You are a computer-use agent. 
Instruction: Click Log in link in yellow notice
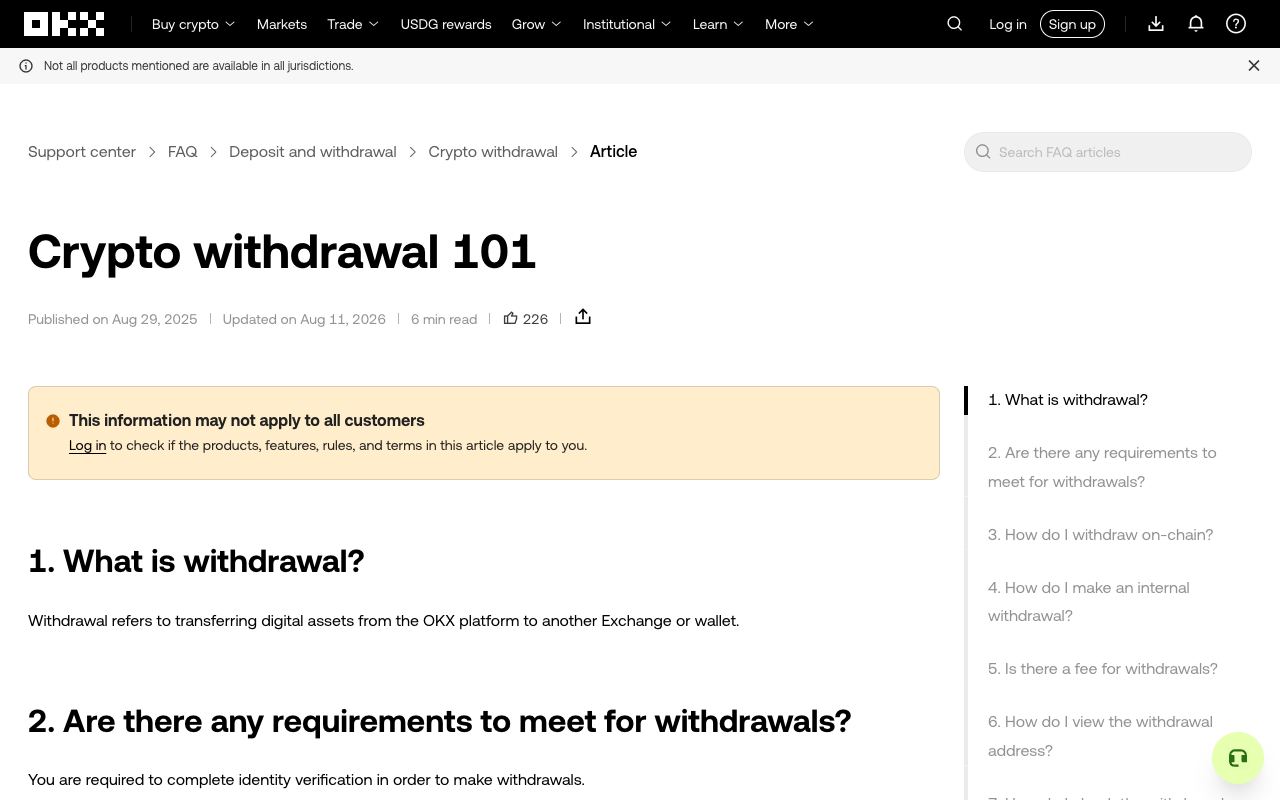[87, 446]
